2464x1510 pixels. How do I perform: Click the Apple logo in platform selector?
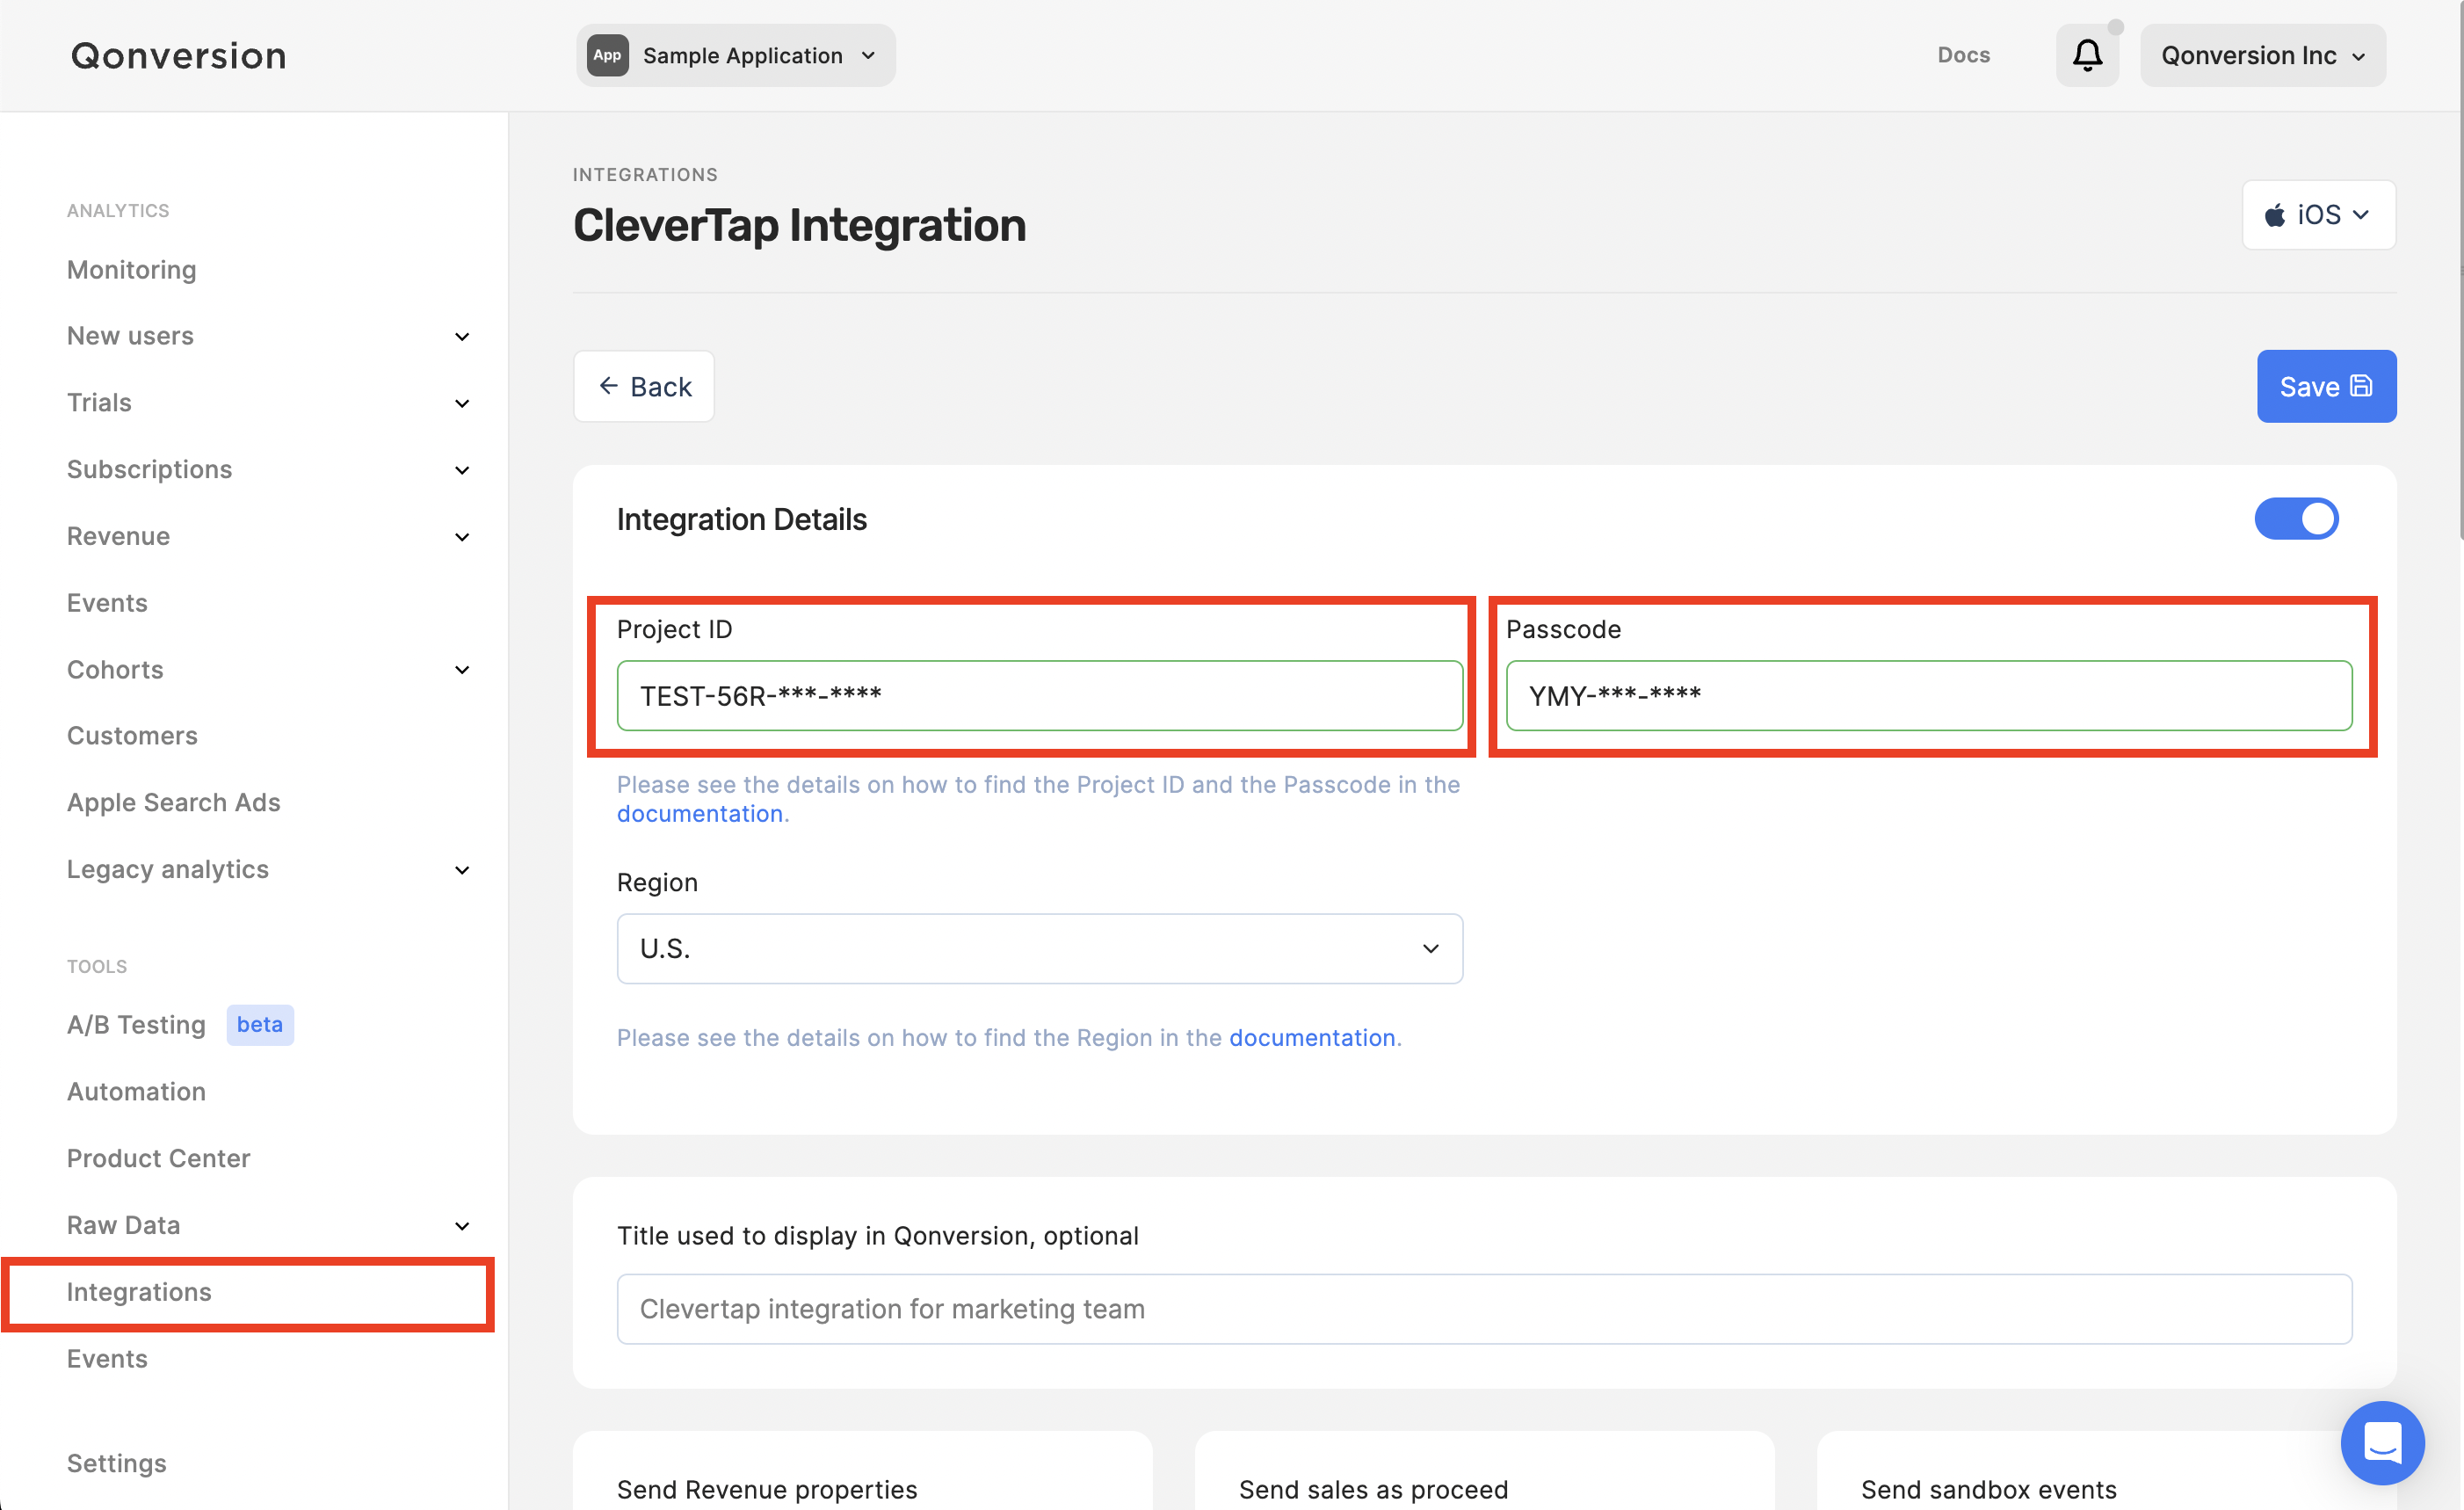pos(2275,215)
